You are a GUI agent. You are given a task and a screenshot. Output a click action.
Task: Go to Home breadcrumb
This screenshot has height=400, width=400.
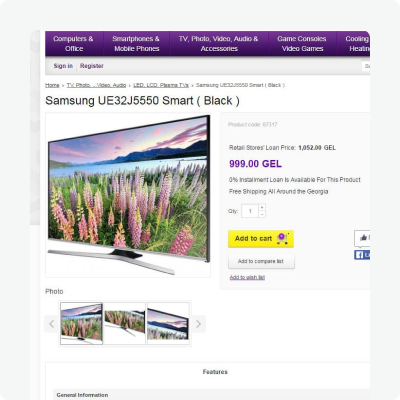[52, 85]
